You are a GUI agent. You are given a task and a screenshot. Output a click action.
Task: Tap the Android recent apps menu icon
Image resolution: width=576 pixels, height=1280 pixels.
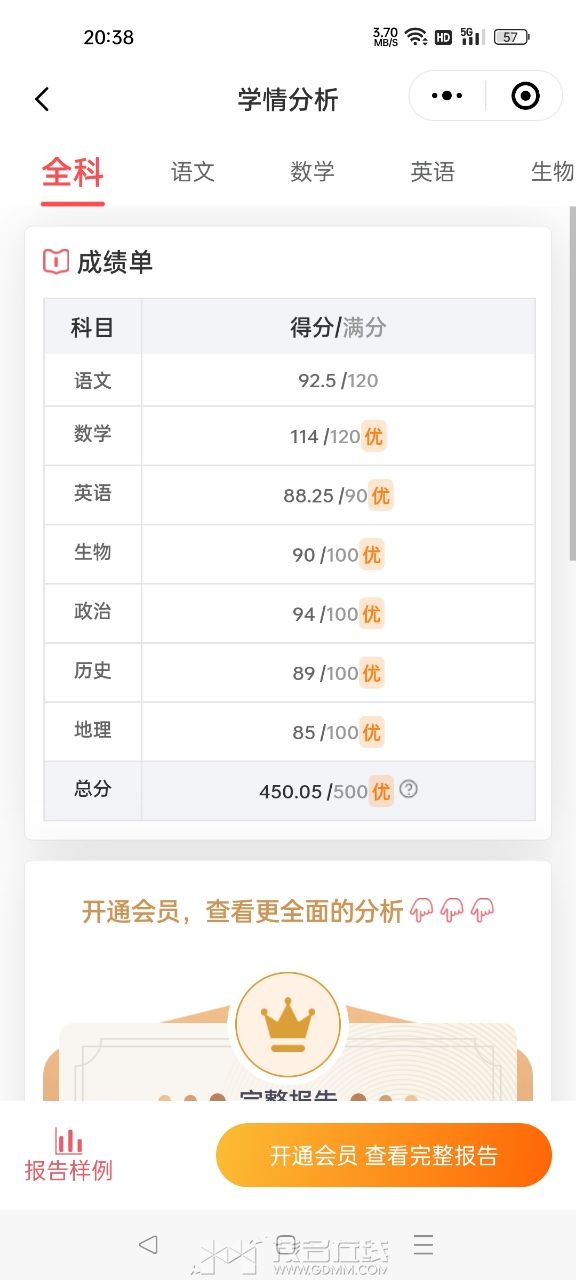click(424, 1244)
